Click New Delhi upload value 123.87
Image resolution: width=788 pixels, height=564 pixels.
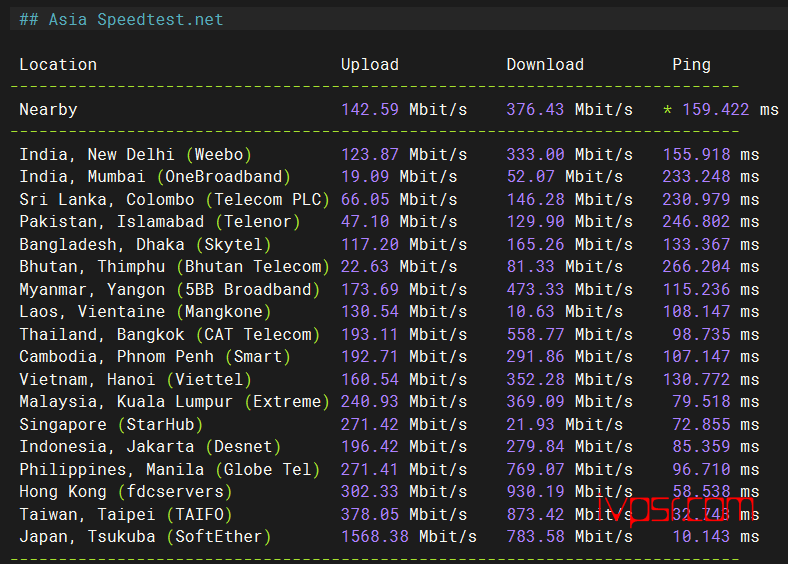pos(370,154)
